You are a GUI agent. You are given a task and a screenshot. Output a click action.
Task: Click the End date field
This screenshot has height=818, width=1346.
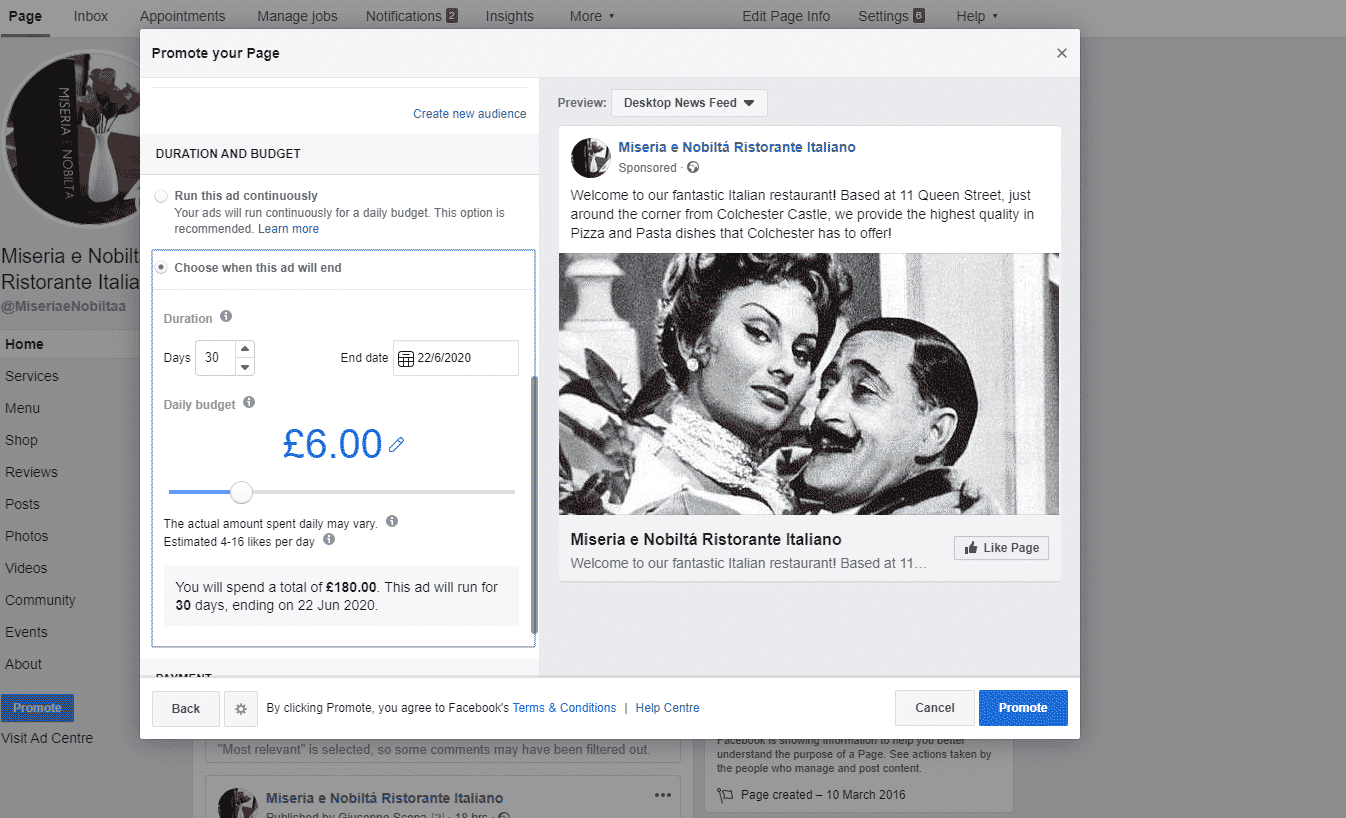(x=456, y=358)
